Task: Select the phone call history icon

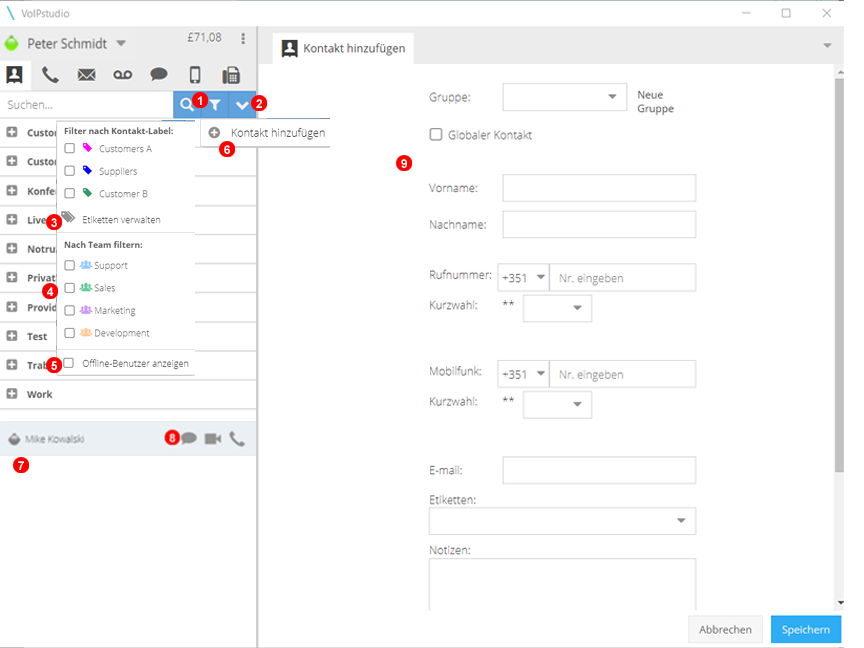Action: pyautogui.click(x=50, y=74)
